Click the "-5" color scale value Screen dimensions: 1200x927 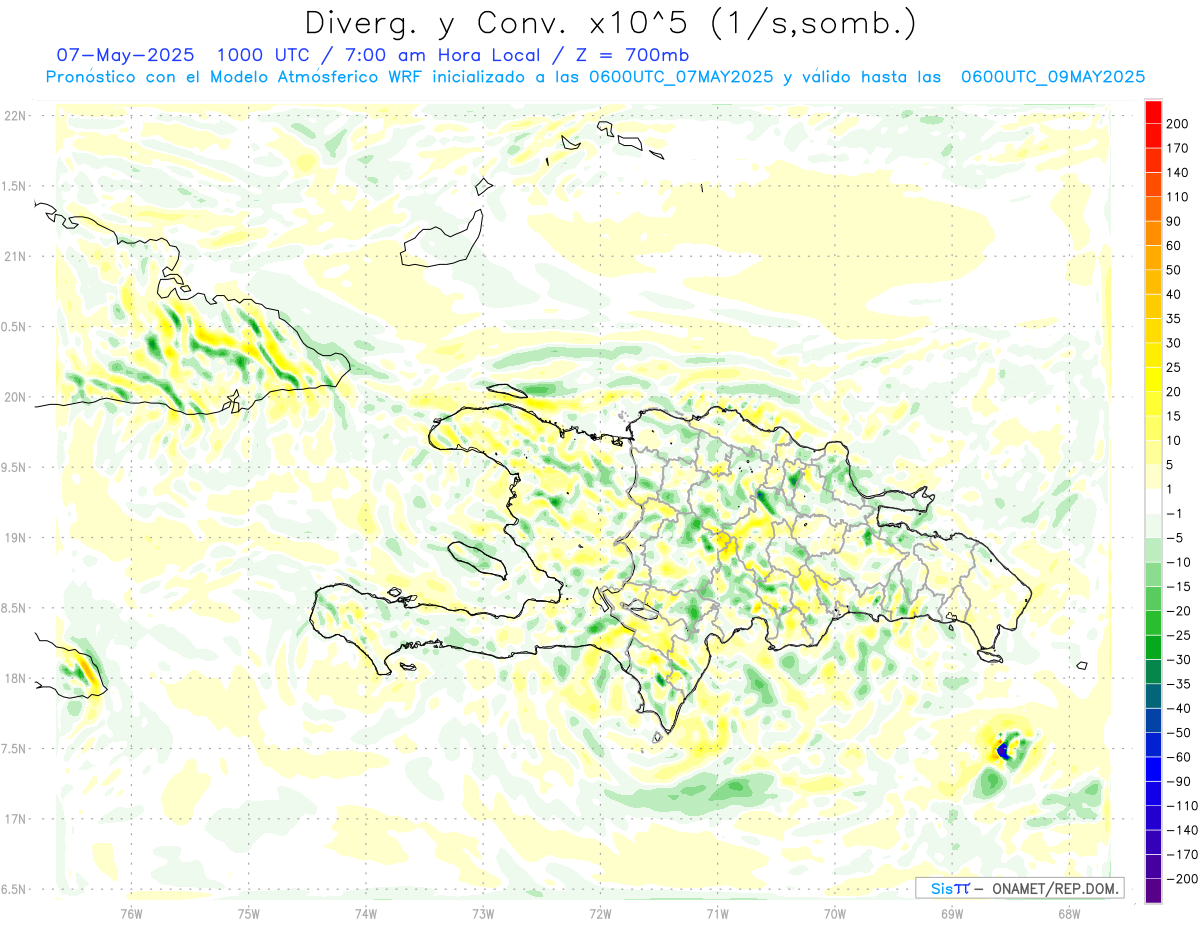point(1174,538)
